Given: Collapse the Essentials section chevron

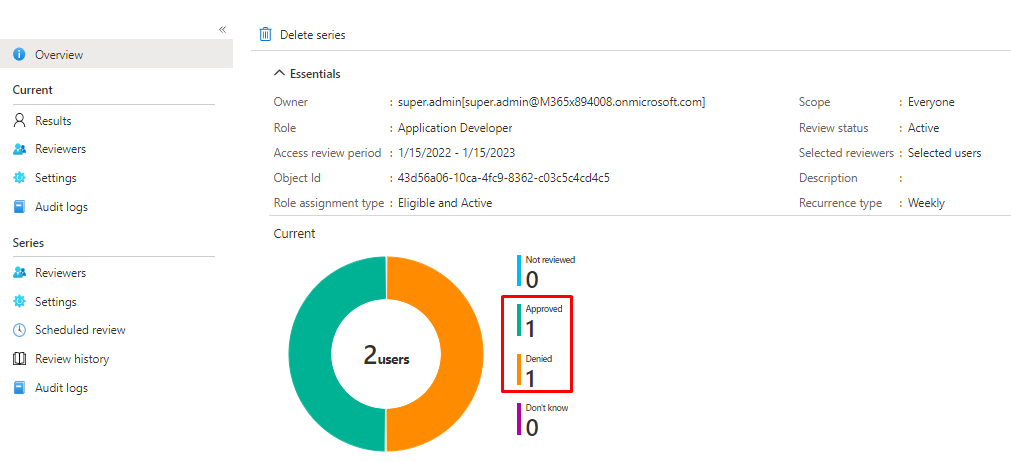Looking at the screenshot, I should (279, 74).
